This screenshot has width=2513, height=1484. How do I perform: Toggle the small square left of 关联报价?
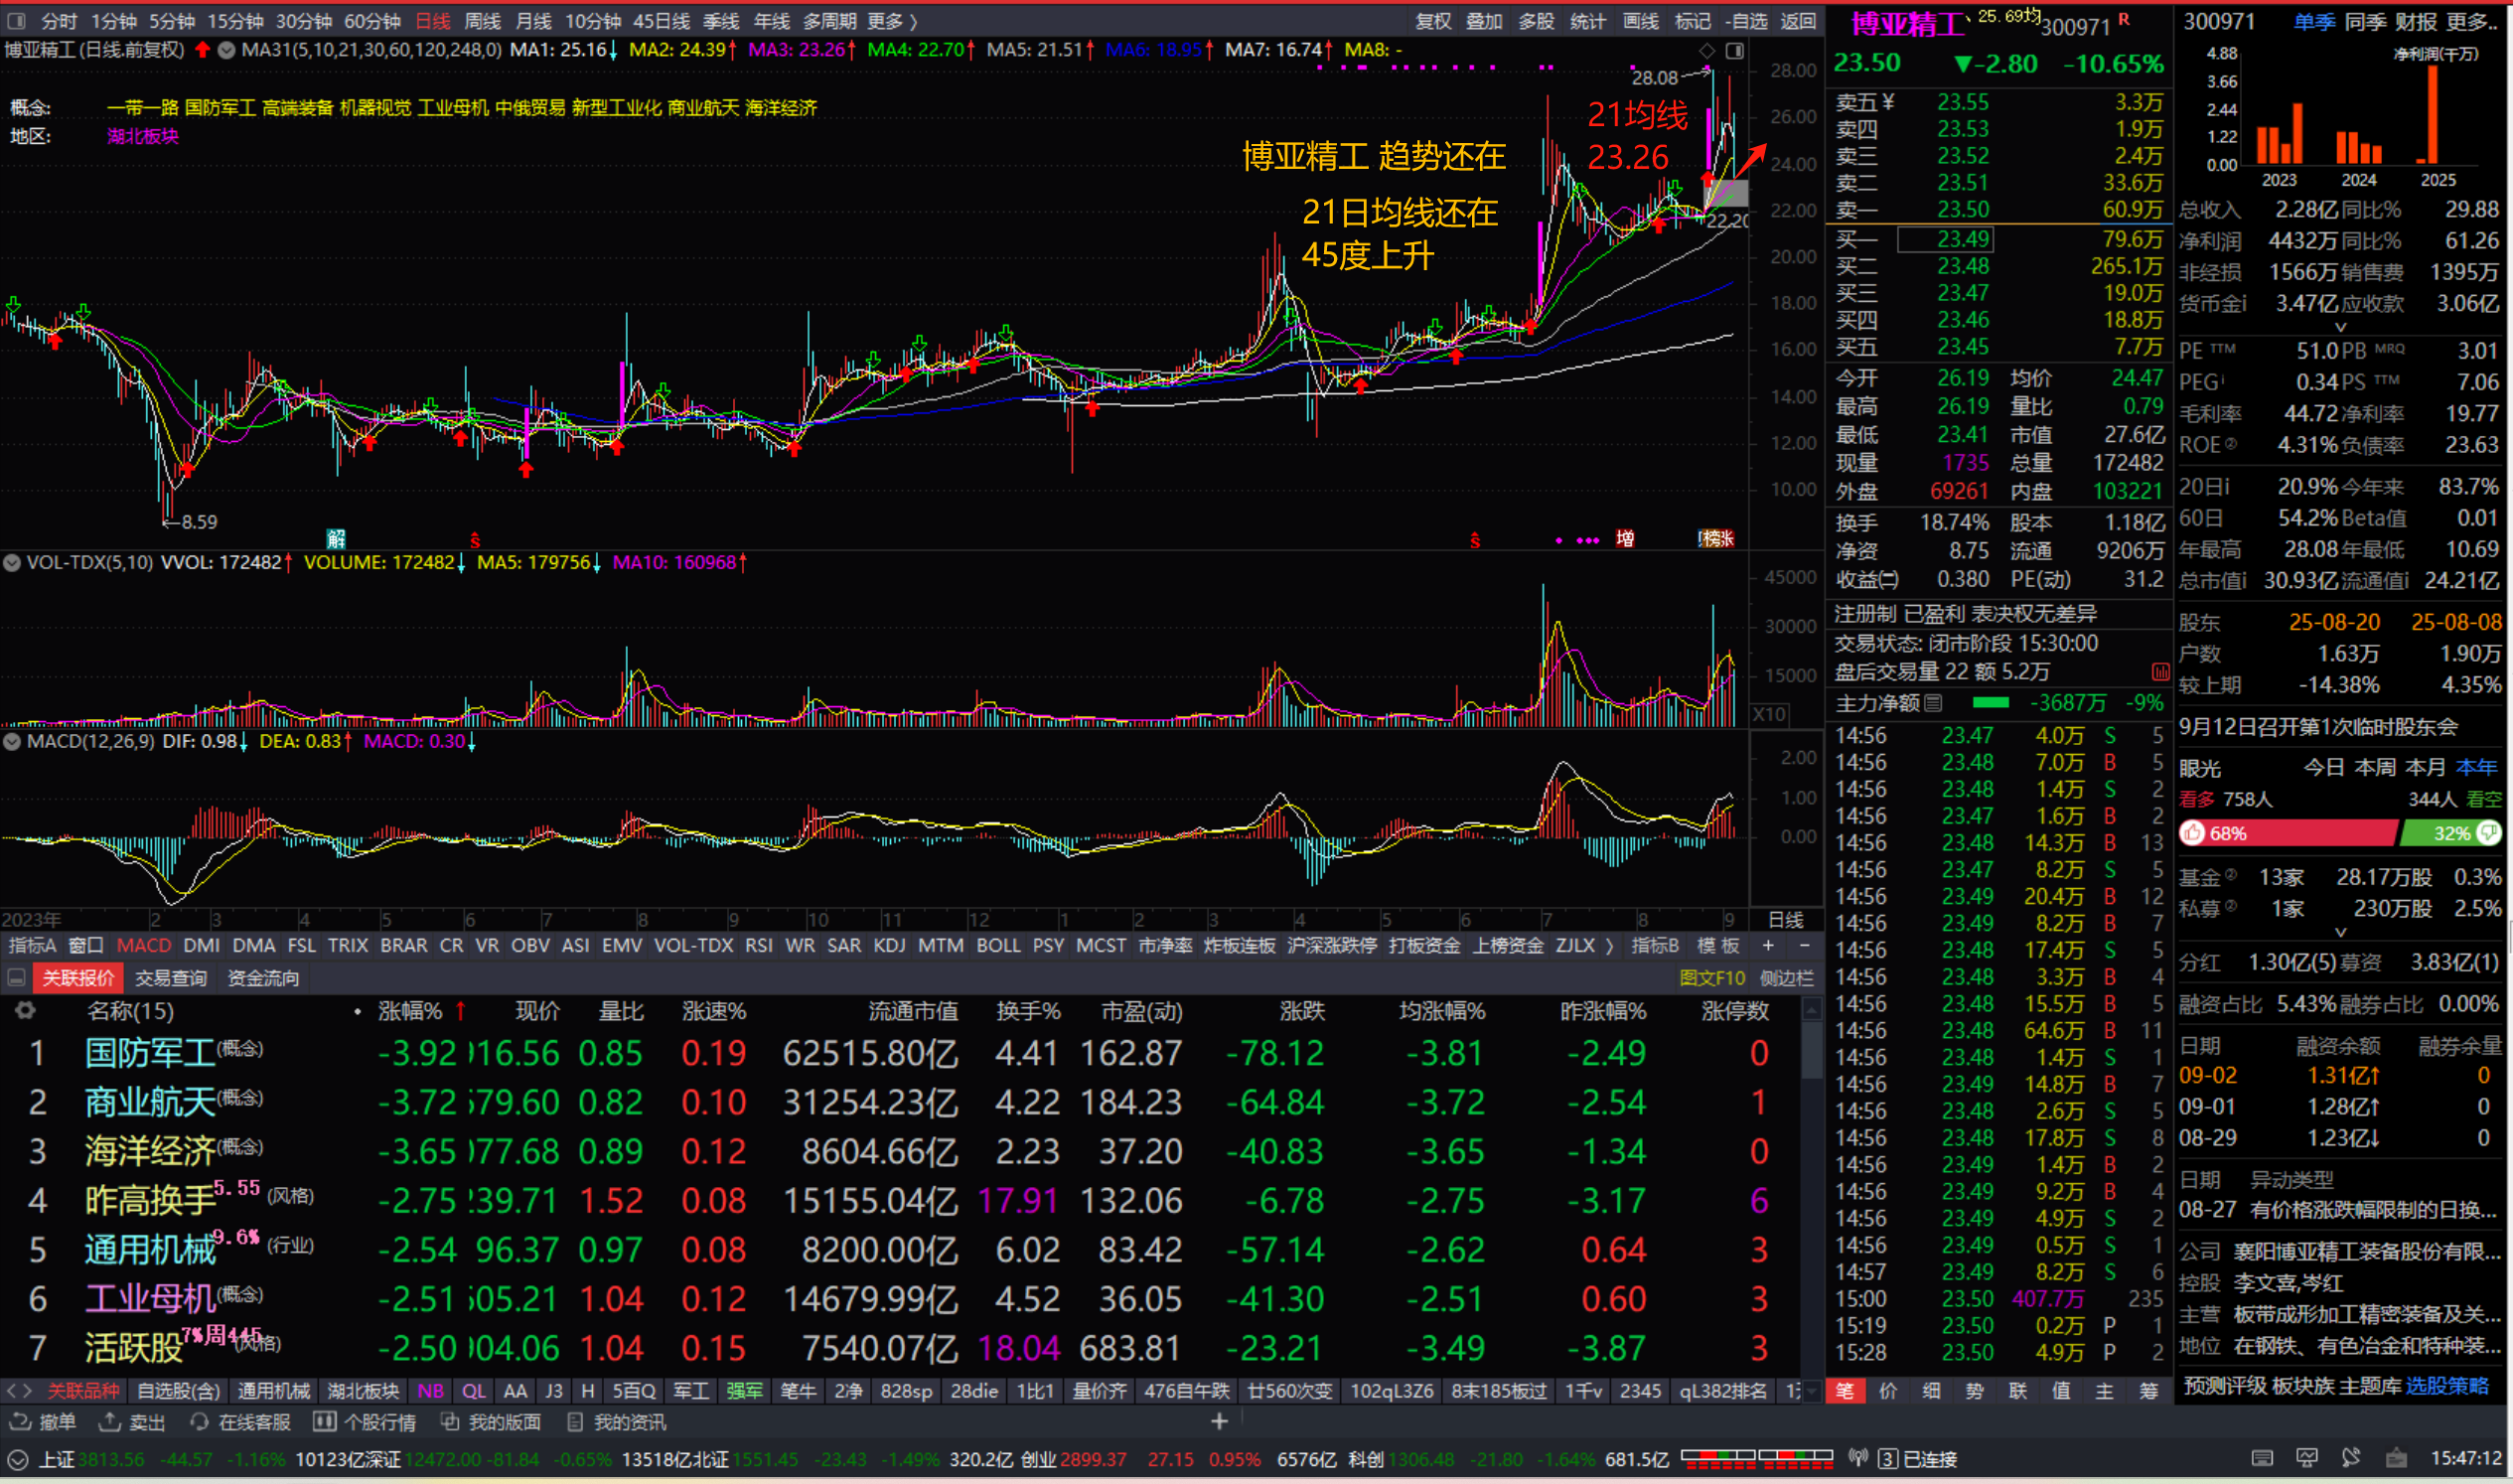tap(16, 978)
